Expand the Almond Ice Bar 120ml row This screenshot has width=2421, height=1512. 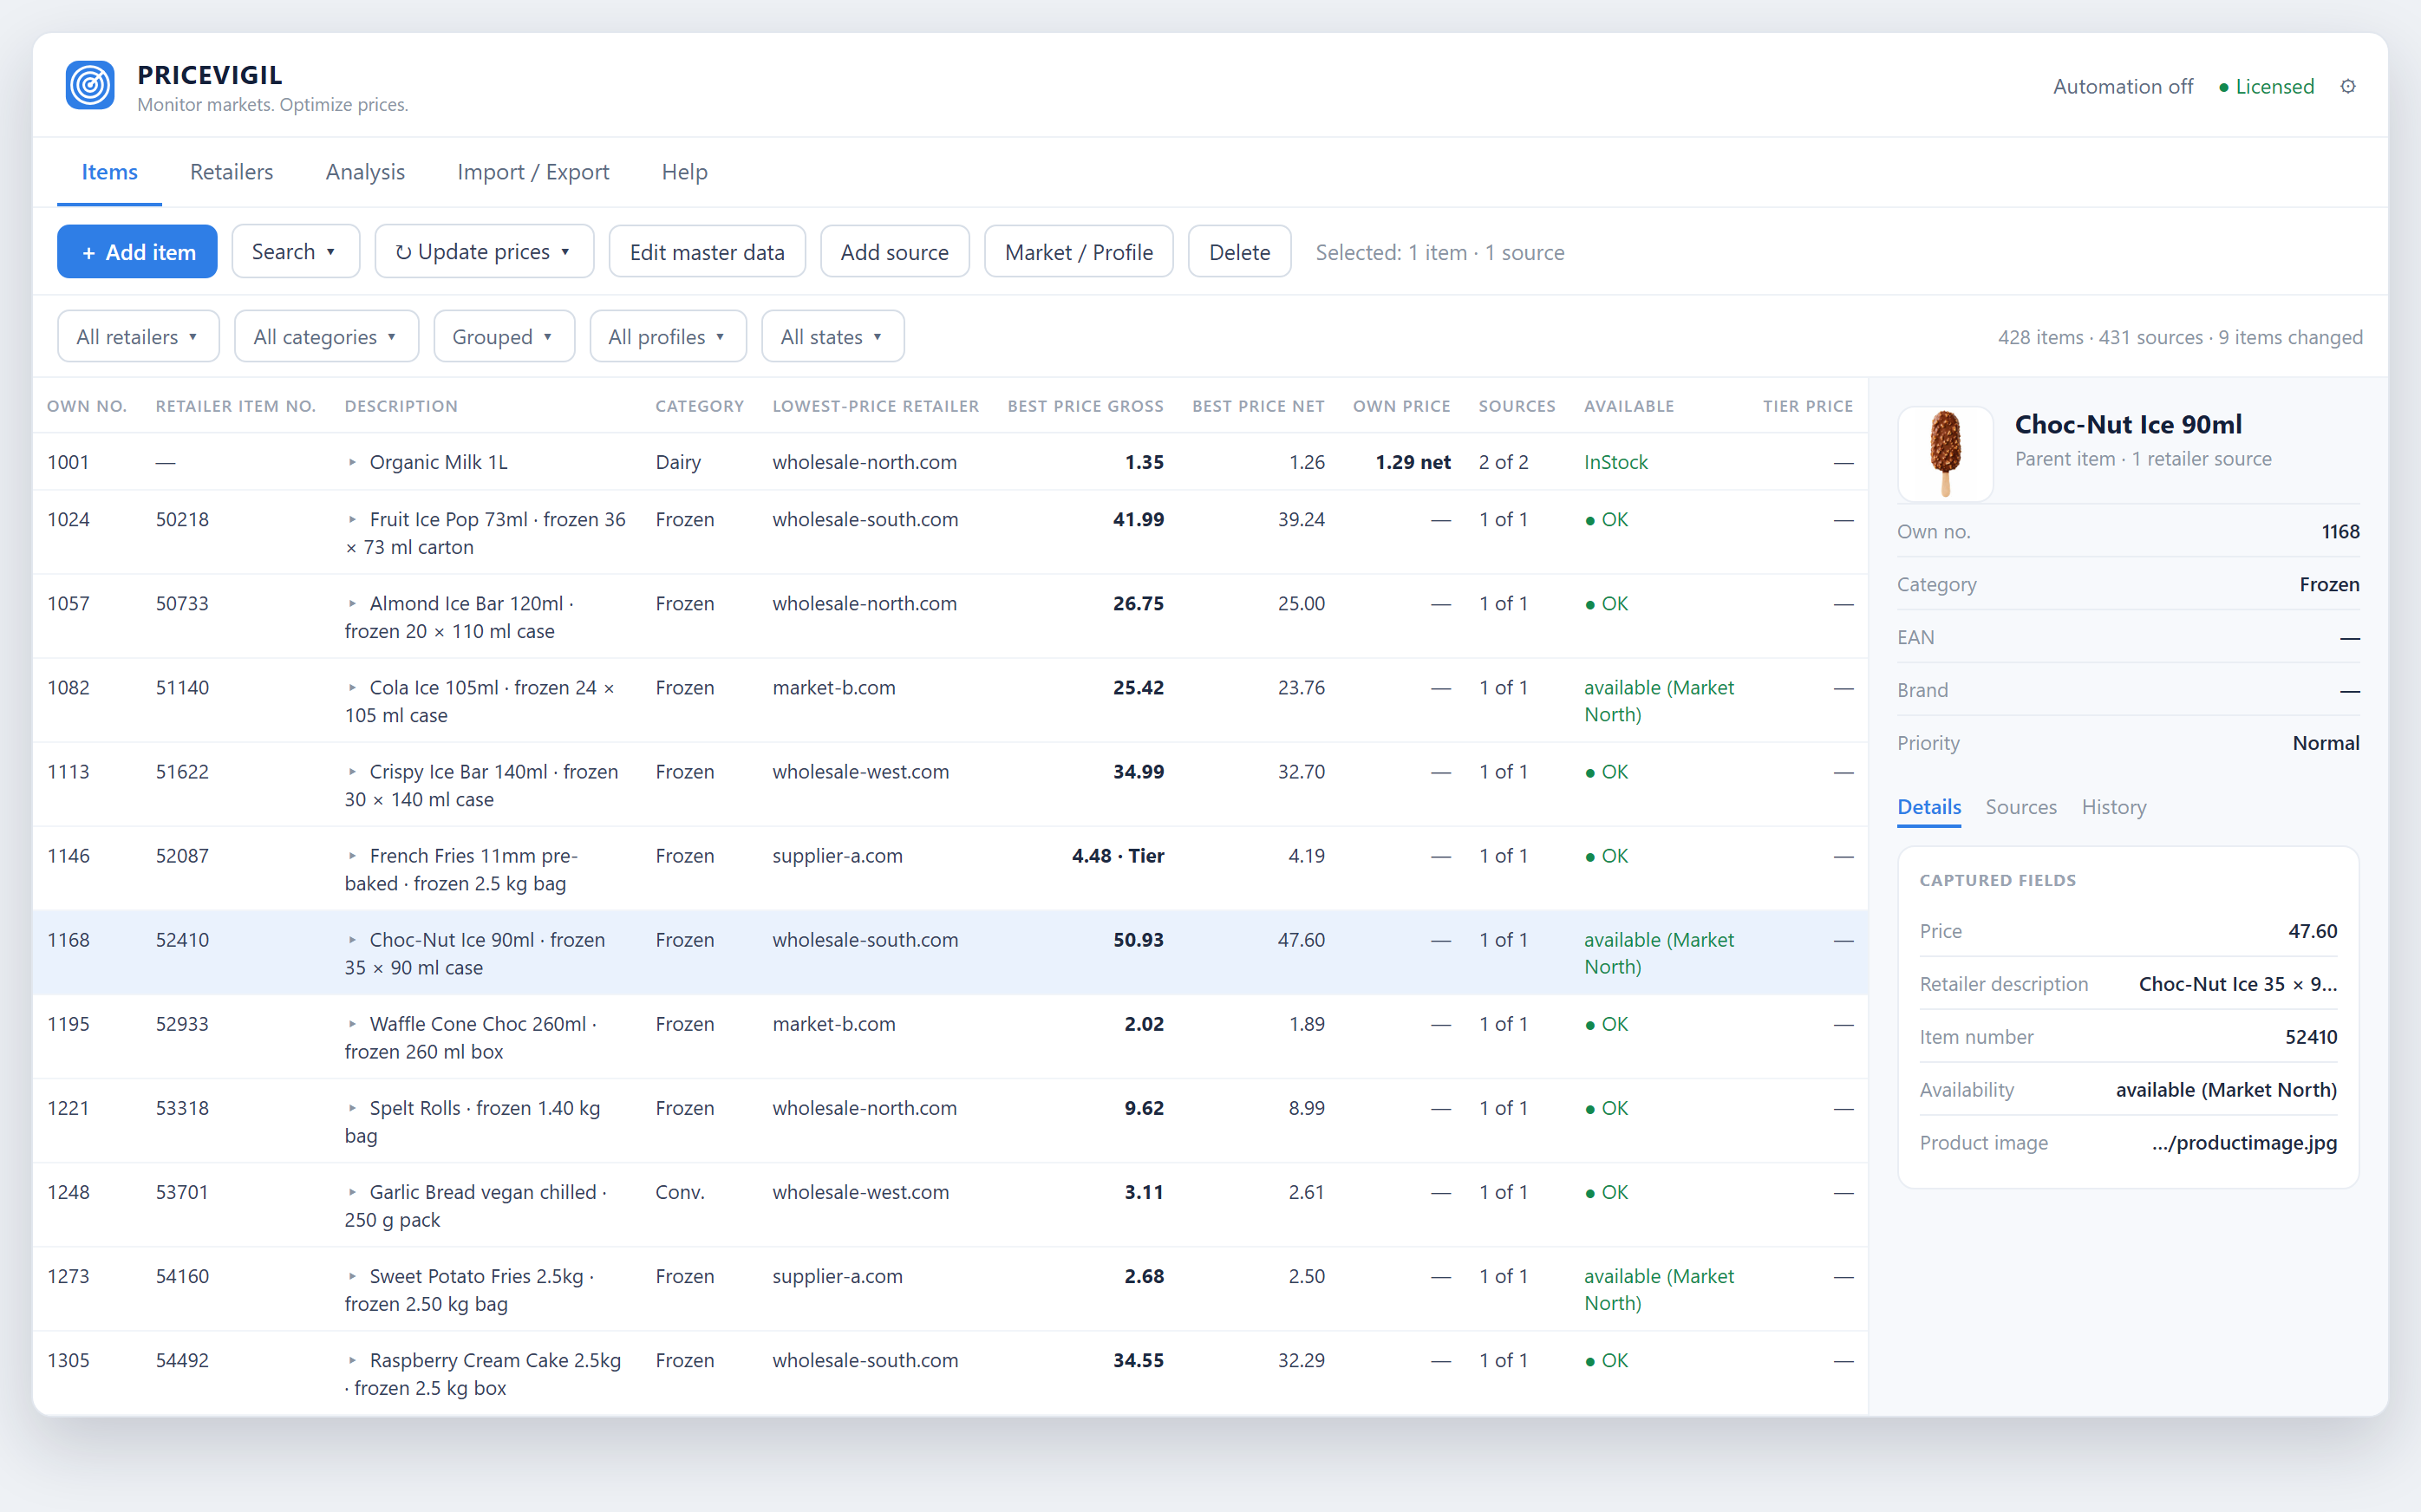tap(352, 603)
